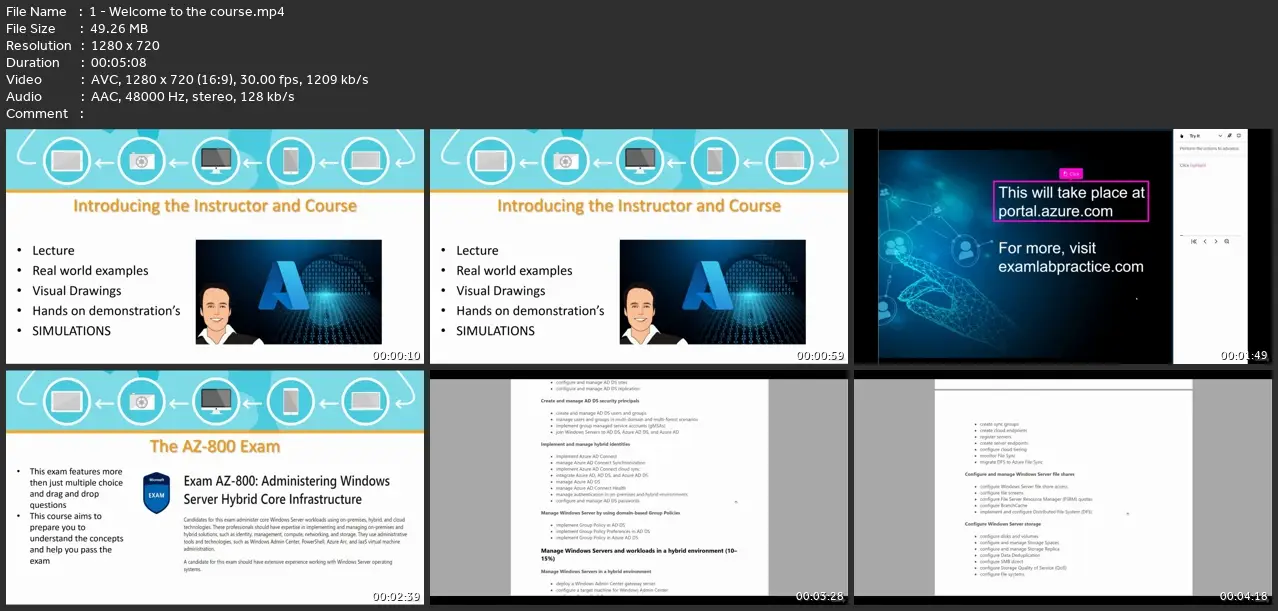Viewport: 1278px width, 611px height.
Task: Click the previous step arrow in simulation panel
Action: [x=1205, y=241]
